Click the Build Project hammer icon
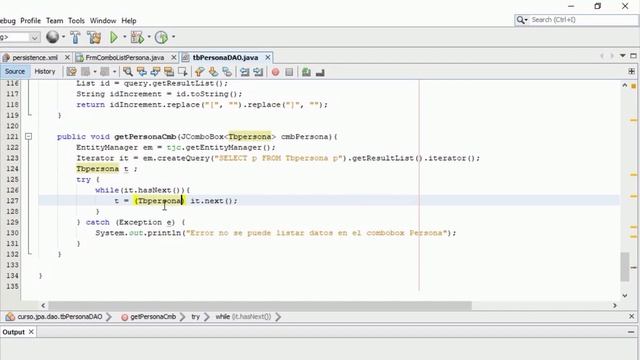Image resolution: width=640 pixels, height=360 pixels. [x=76, y=37]
